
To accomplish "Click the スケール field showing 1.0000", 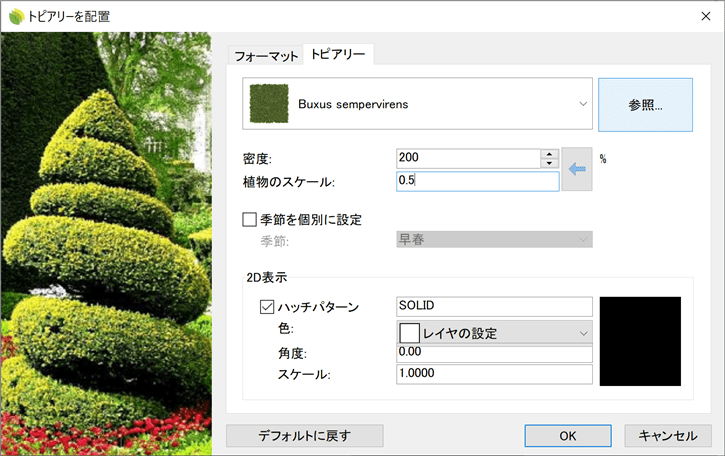I will pos(494,374).
